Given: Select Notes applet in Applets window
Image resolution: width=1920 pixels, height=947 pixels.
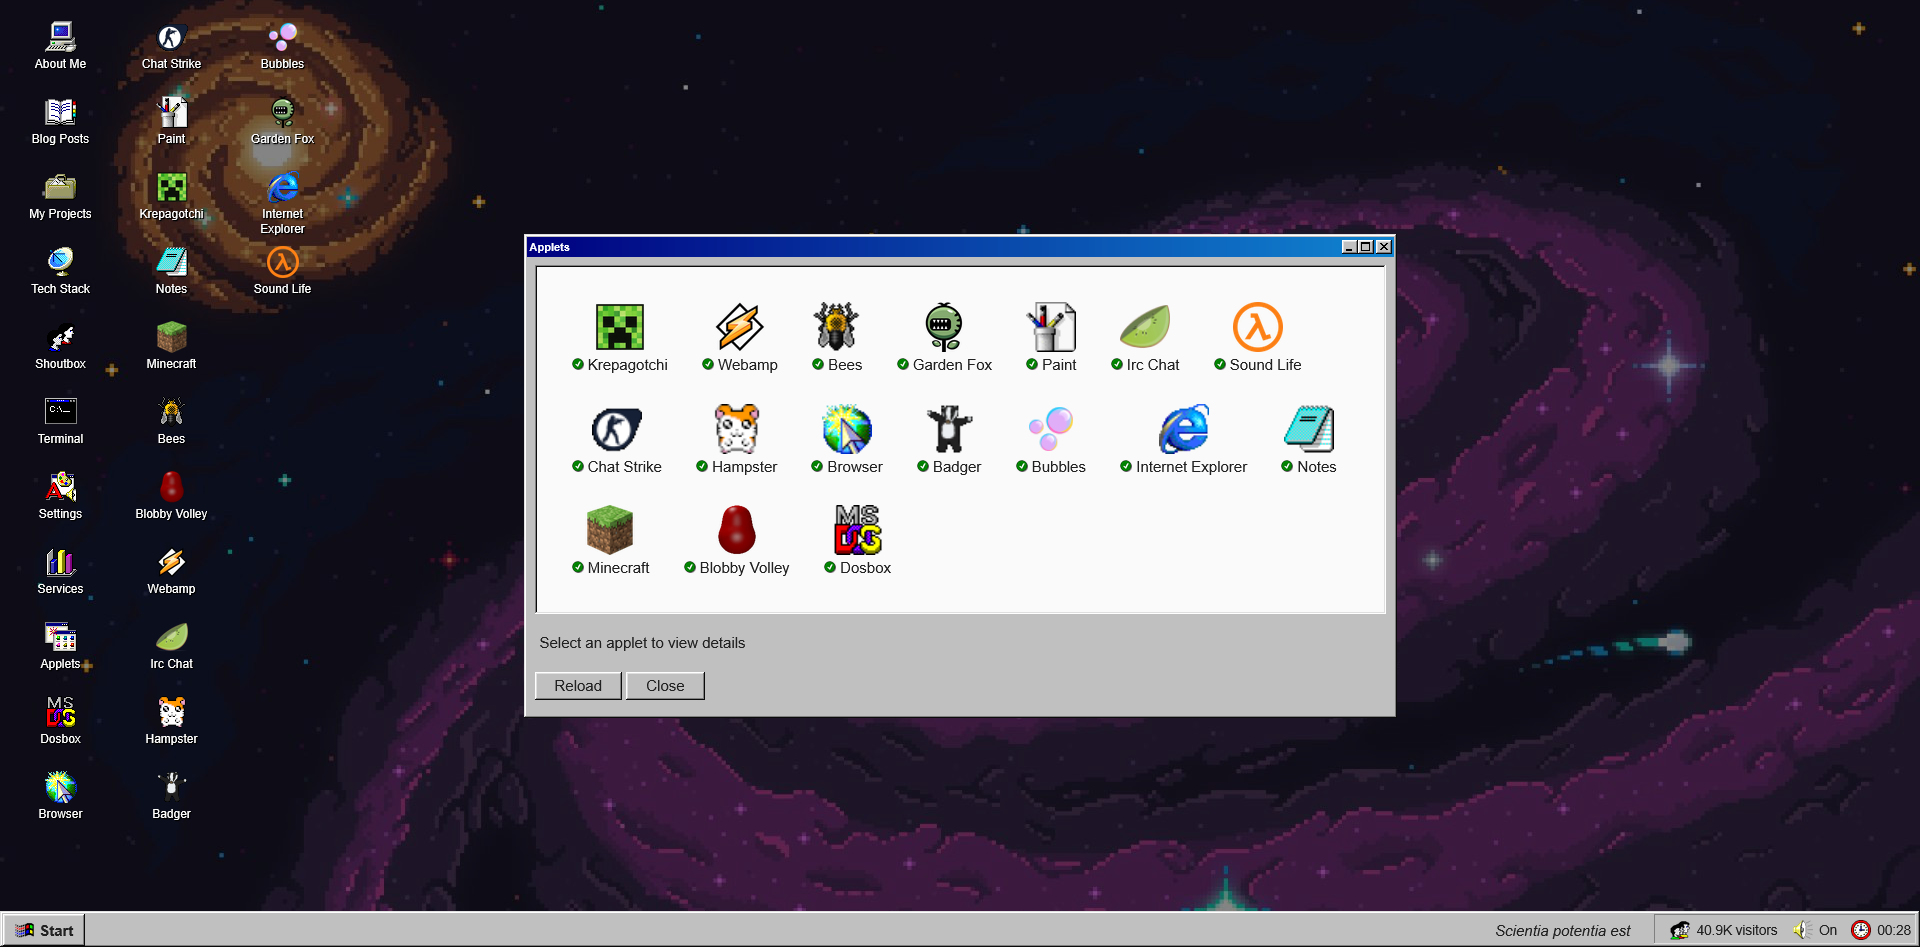Looking at the screenshot, I should point(1309,440).
